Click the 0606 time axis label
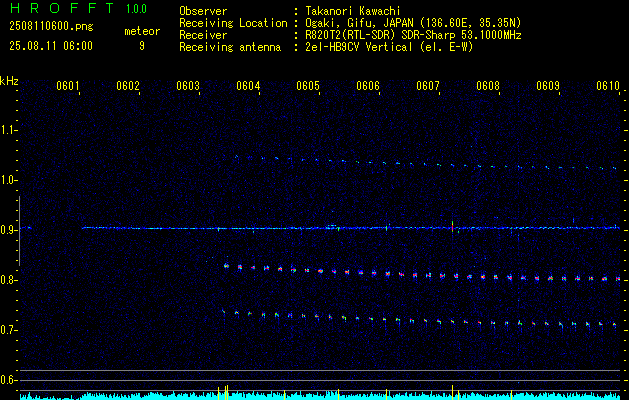The width and height of the screenshot is (629, 400). (x=368, y=86)
